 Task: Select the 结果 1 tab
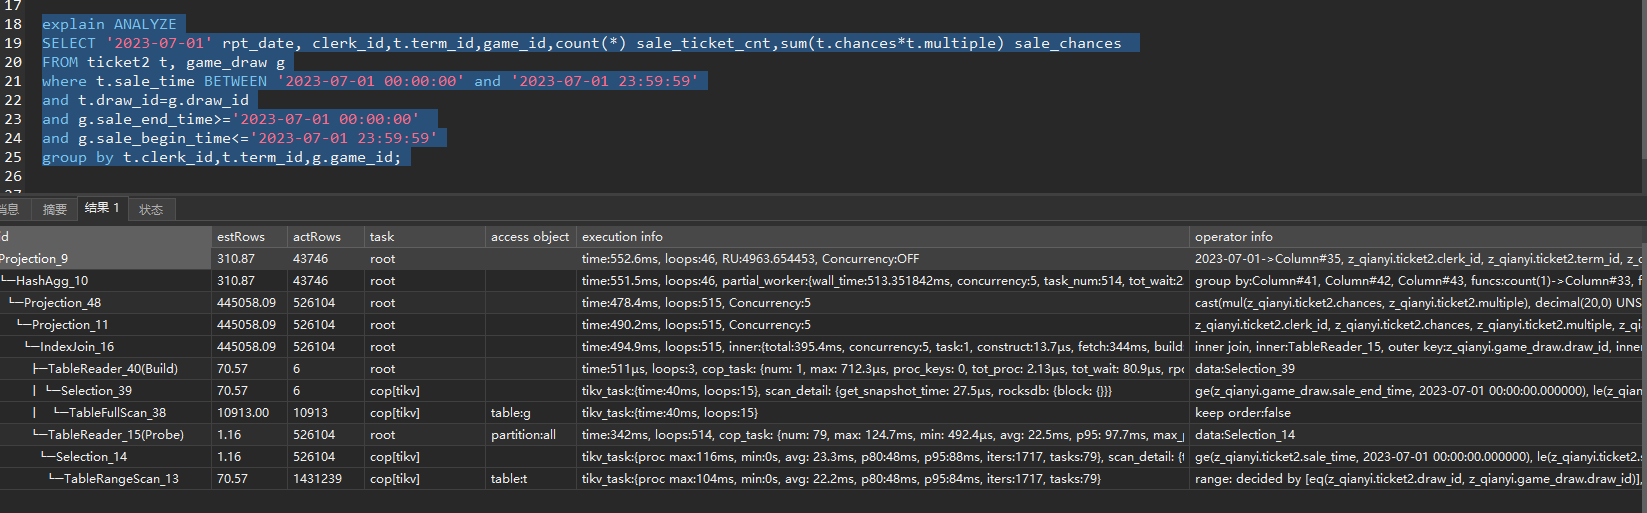pos(102,208)
